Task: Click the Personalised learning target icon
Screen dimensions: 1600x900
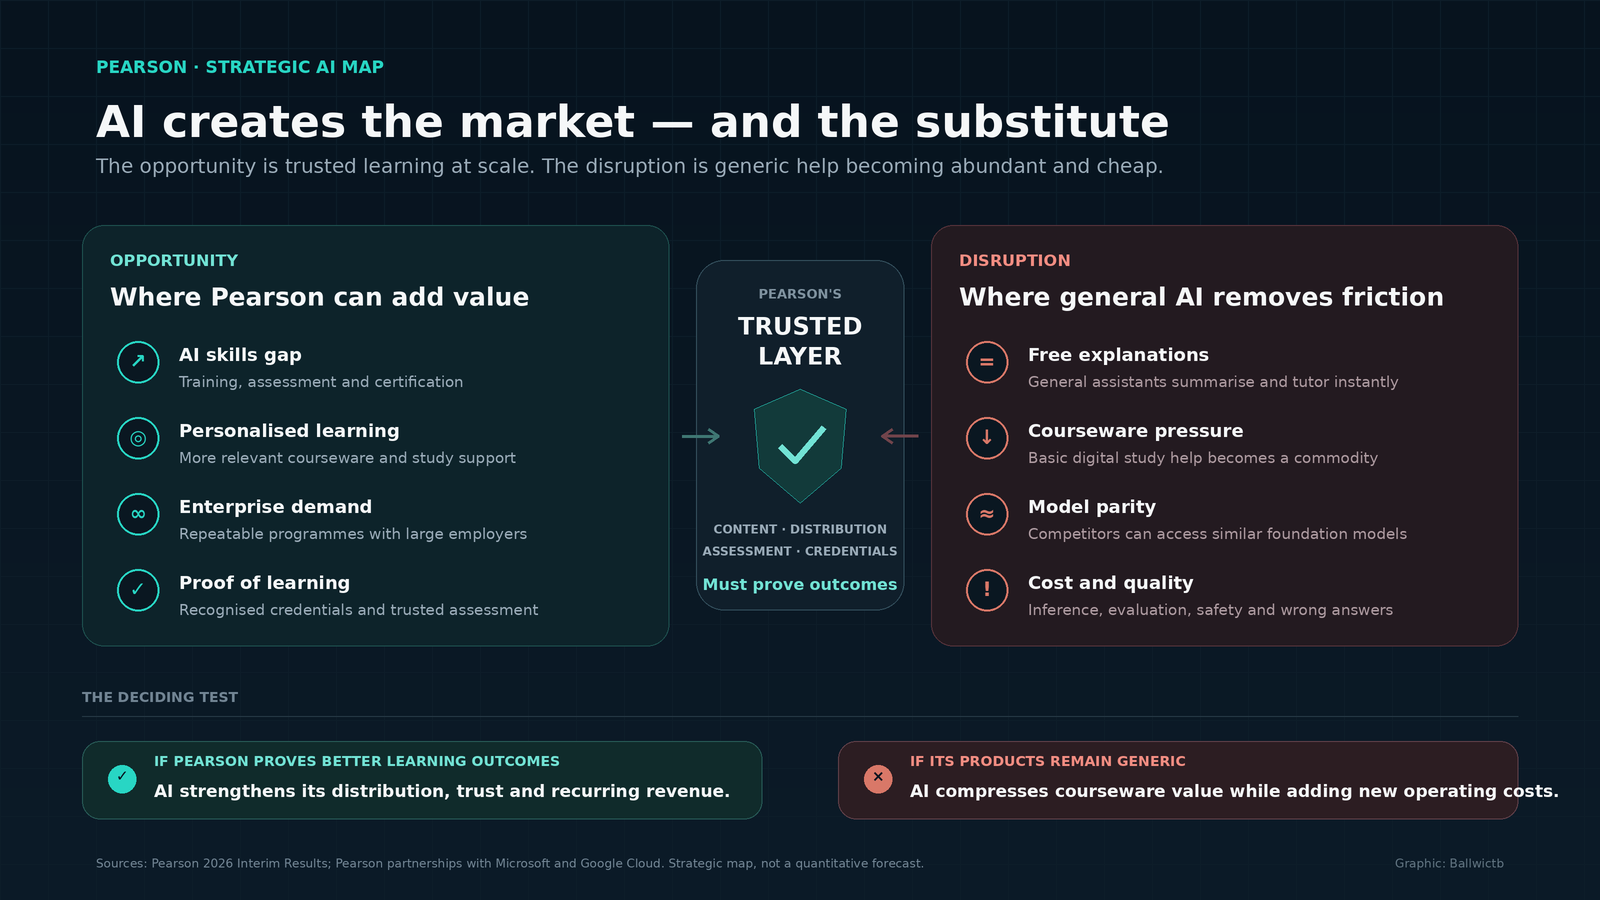Action: [x=138, y=438]
